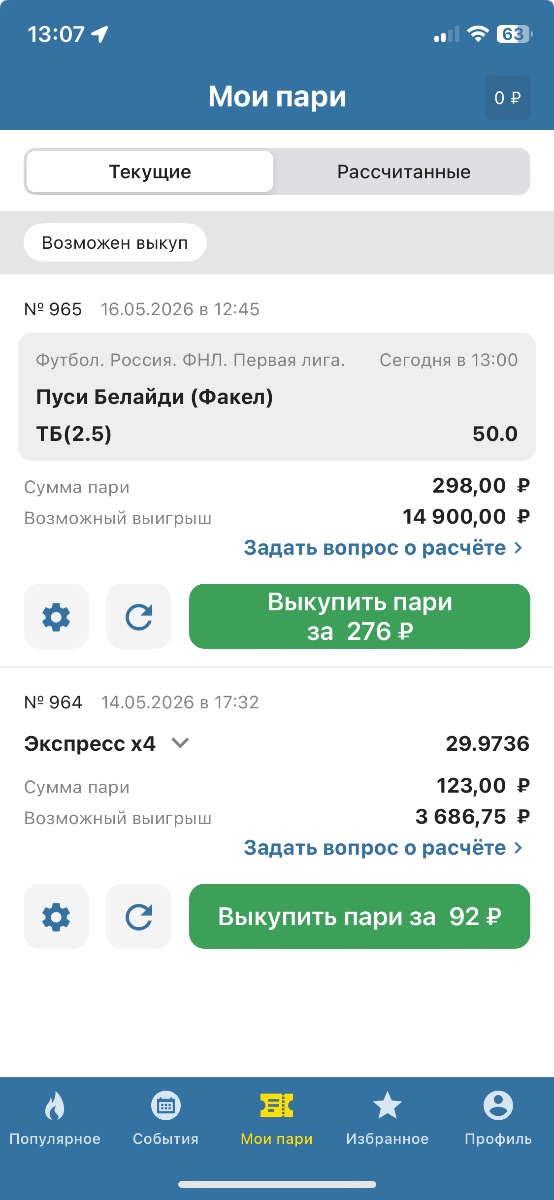Tap the battery indicator in status bar
This screenshot has height=1200, width=554.
[x=513, y=34]
